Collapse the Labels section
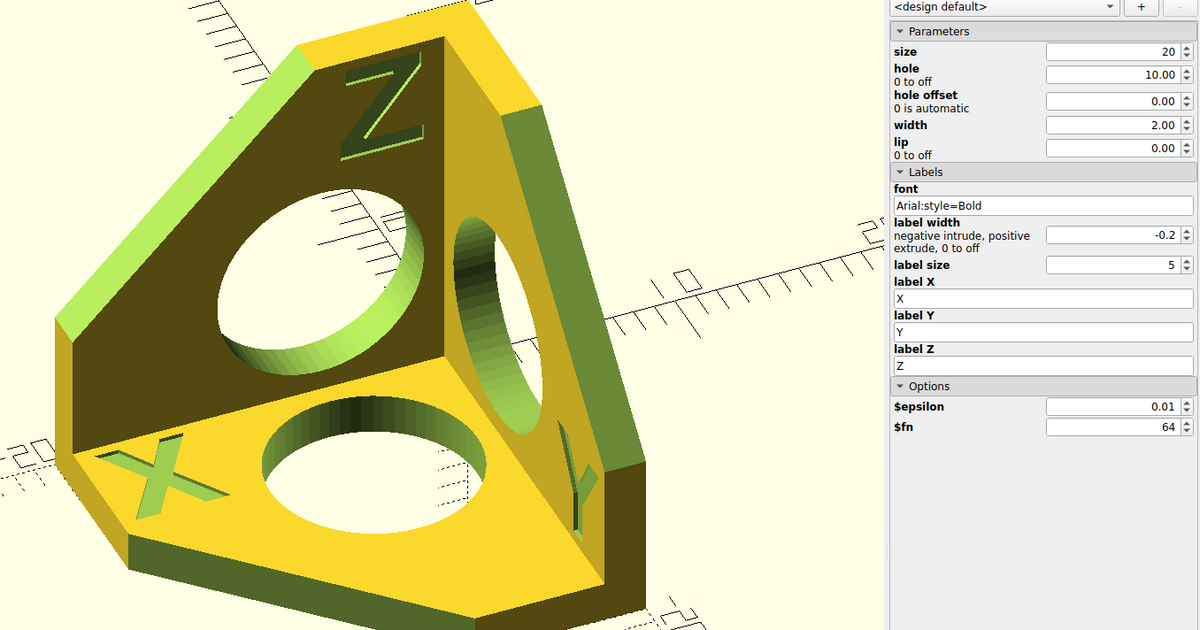 (x=900, y=172)
